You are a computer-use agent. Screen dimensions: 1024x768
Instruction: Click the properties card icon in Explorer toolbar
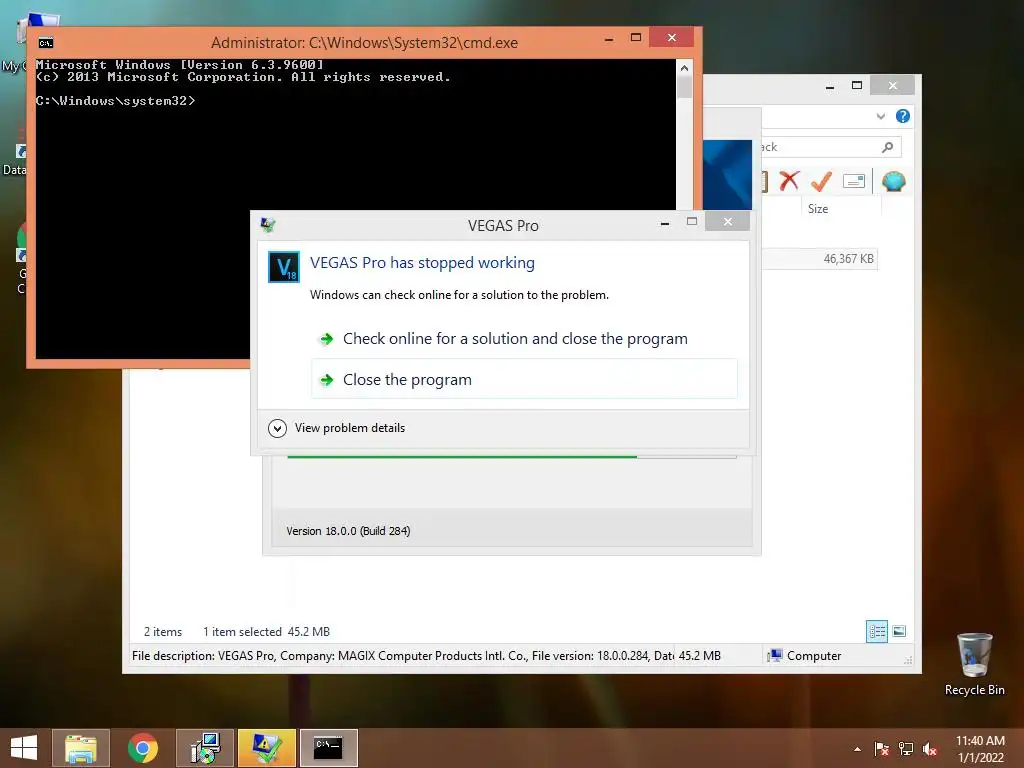click(854, 181)
